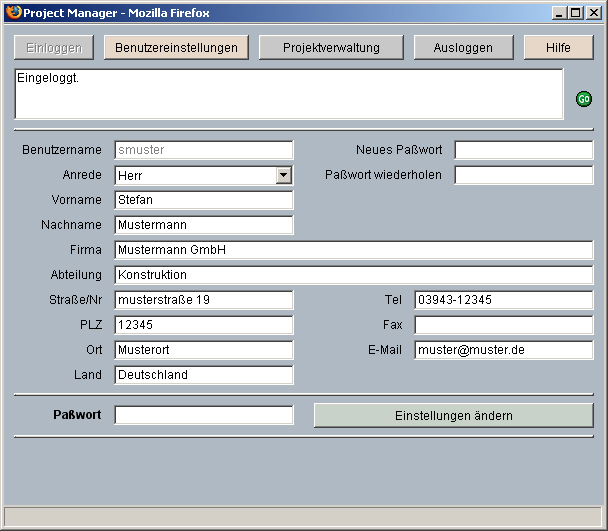608x531 pixels.
Task: Click the Firefox icon in title bar
Action: 13,13
